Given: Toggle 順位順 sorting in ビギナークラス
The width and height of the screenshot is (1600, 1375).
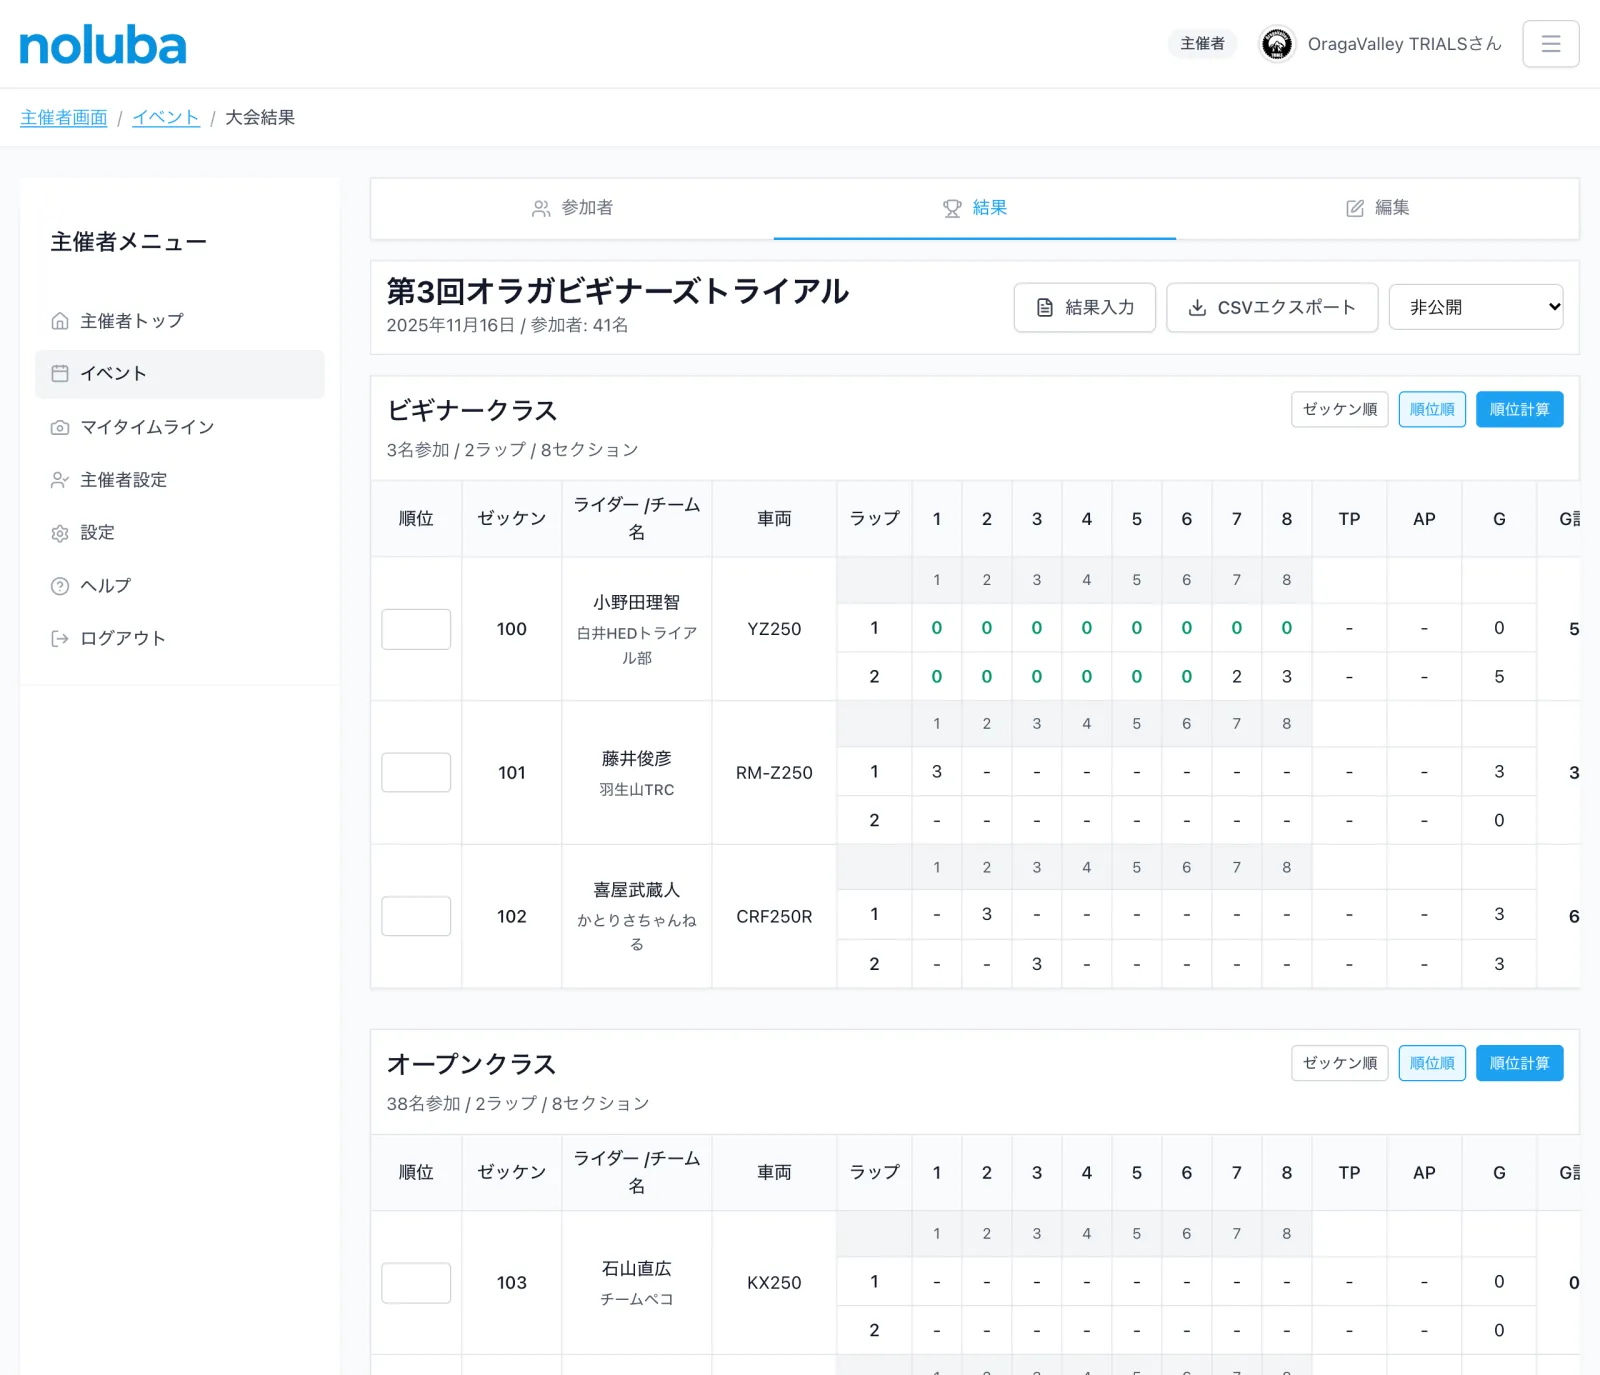Looking at the screenshot, I should [x=1432, y=409].
